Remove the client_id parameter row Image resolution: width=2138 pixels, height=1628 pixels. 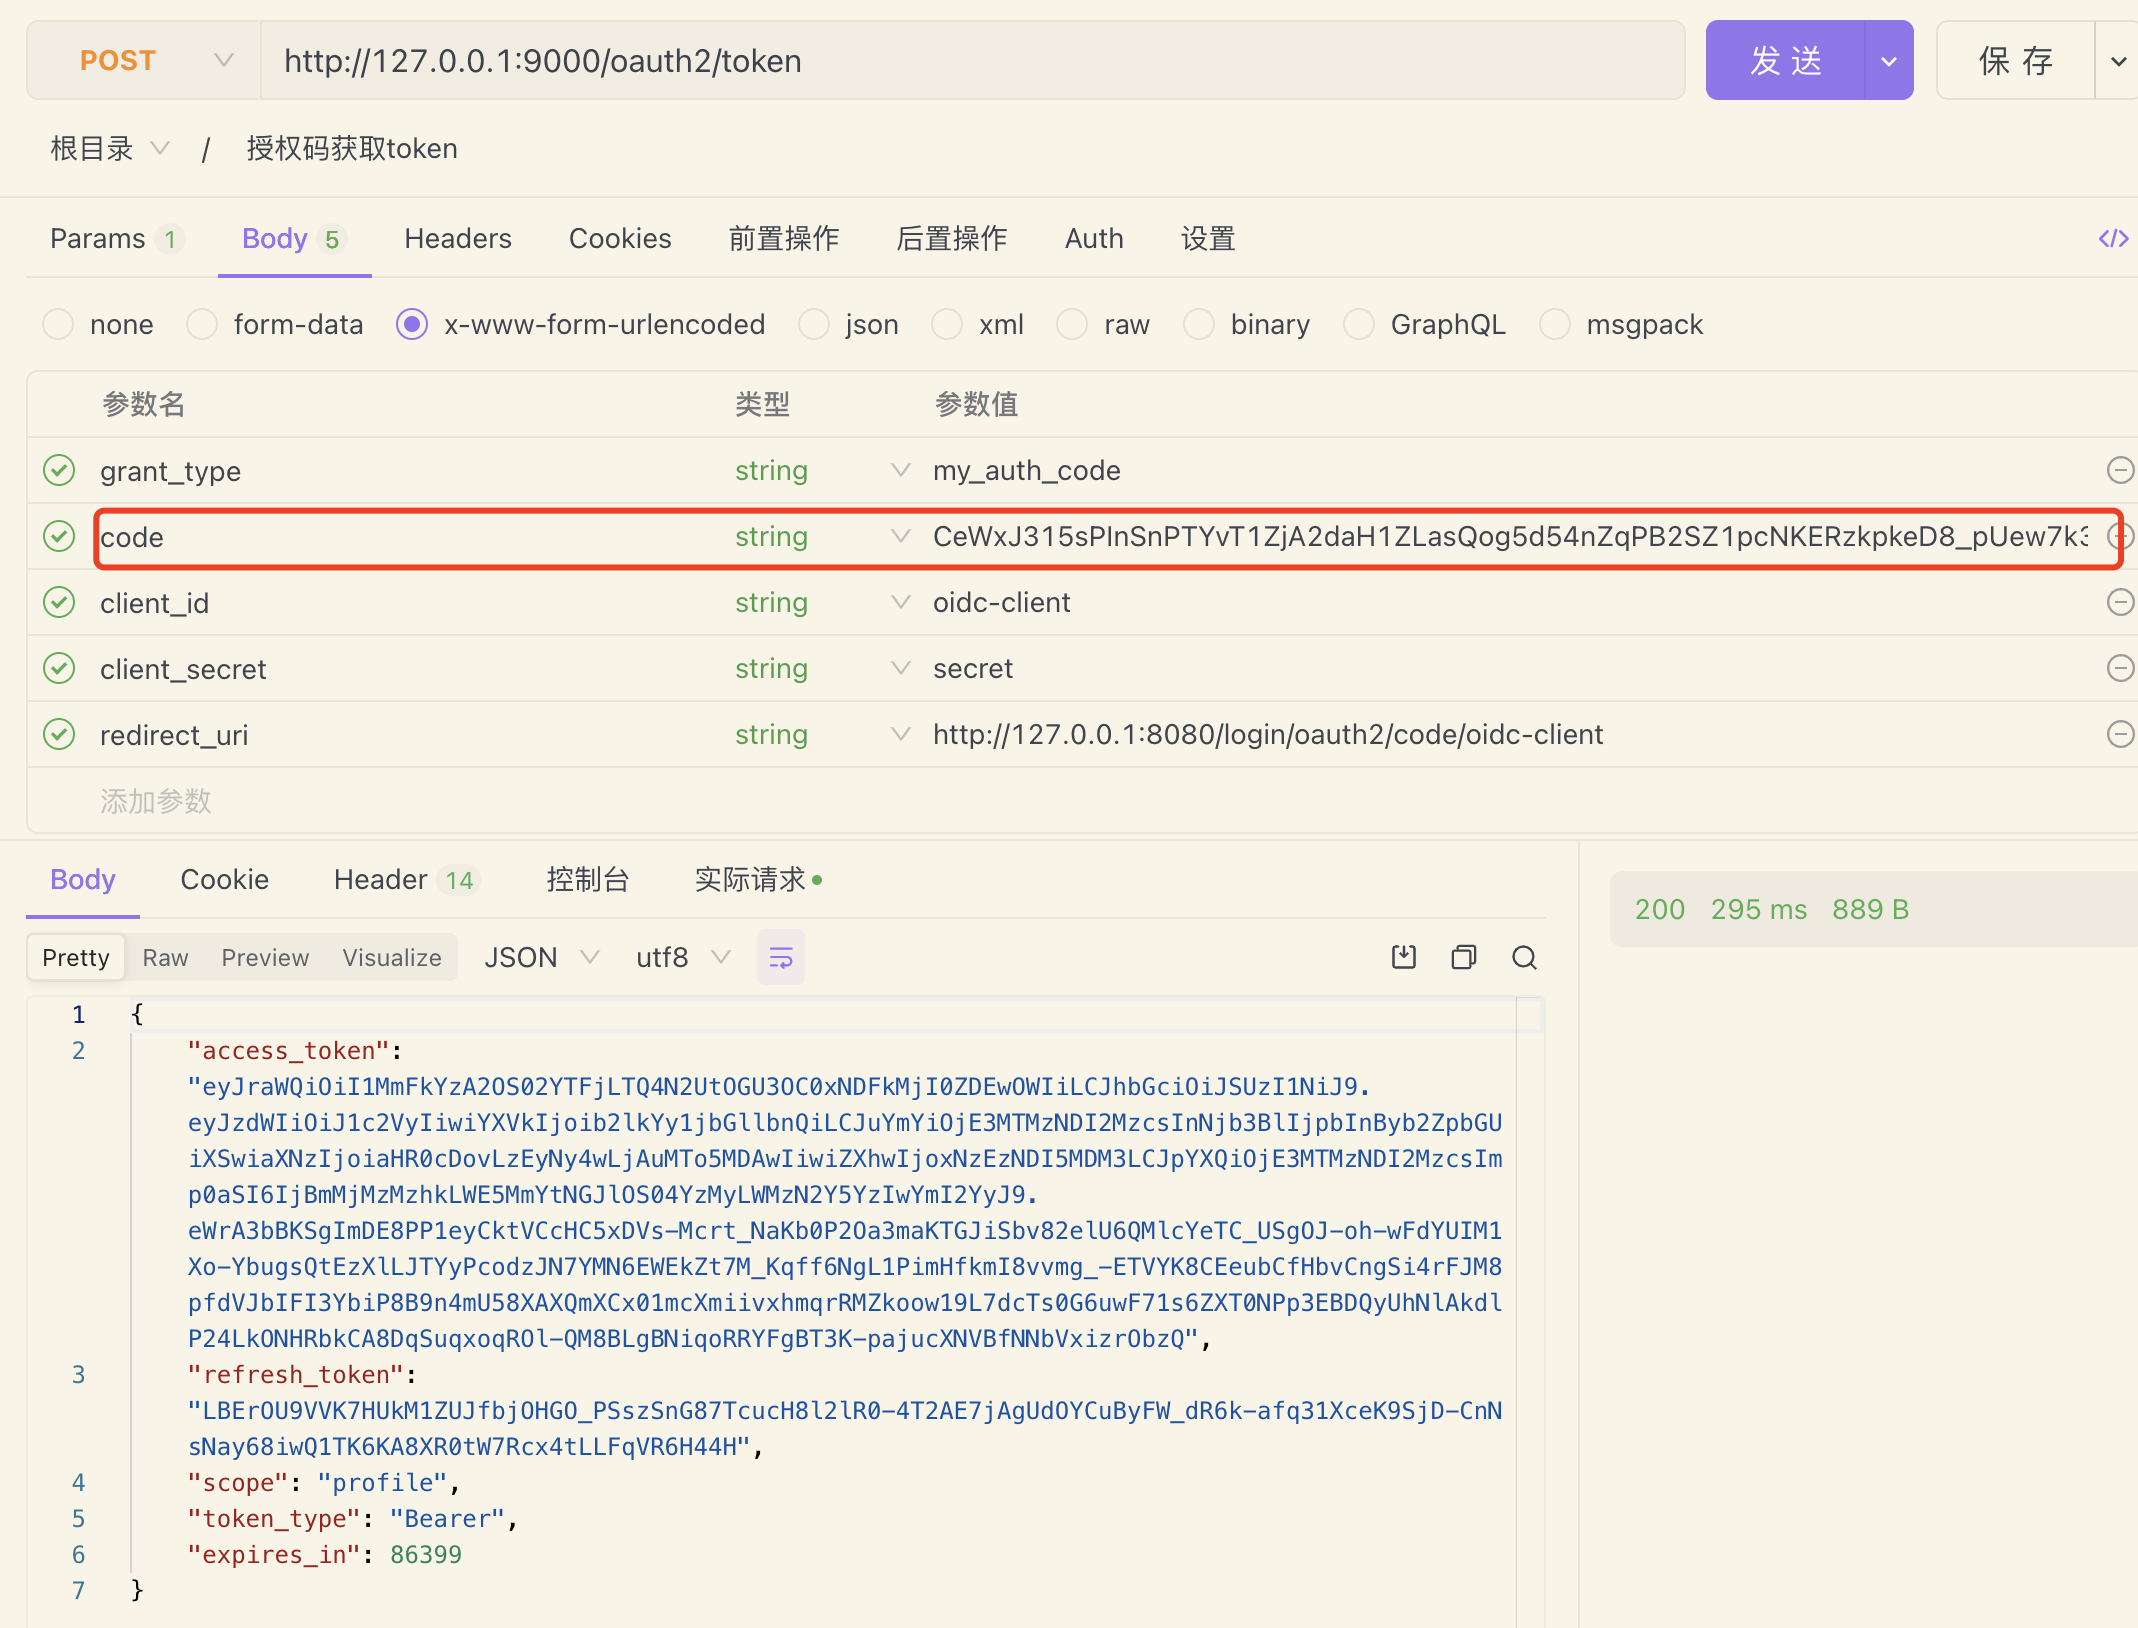(x=2120, y=602)
